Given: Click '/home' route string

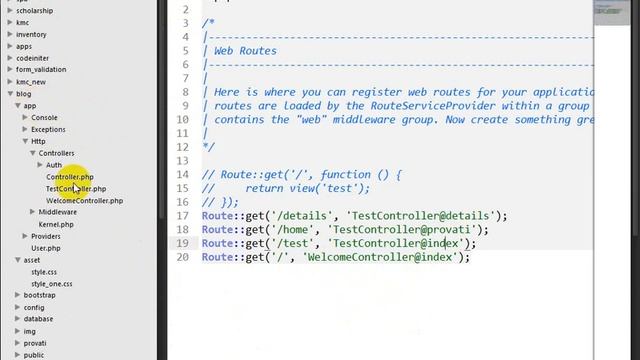Looking at the screenshot, I should [293, 229].
